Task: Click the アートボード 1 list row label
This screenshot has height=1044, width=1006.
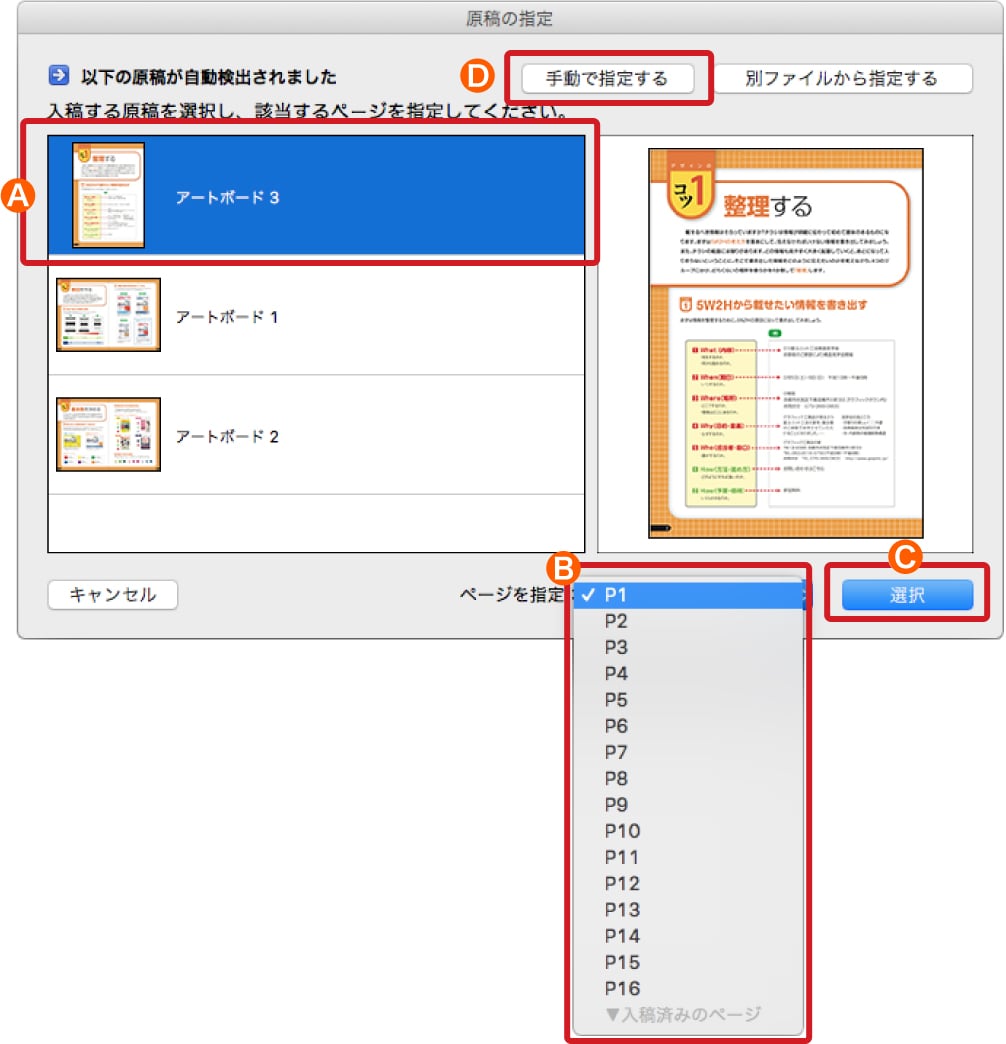Action: [x=227, y=316]
